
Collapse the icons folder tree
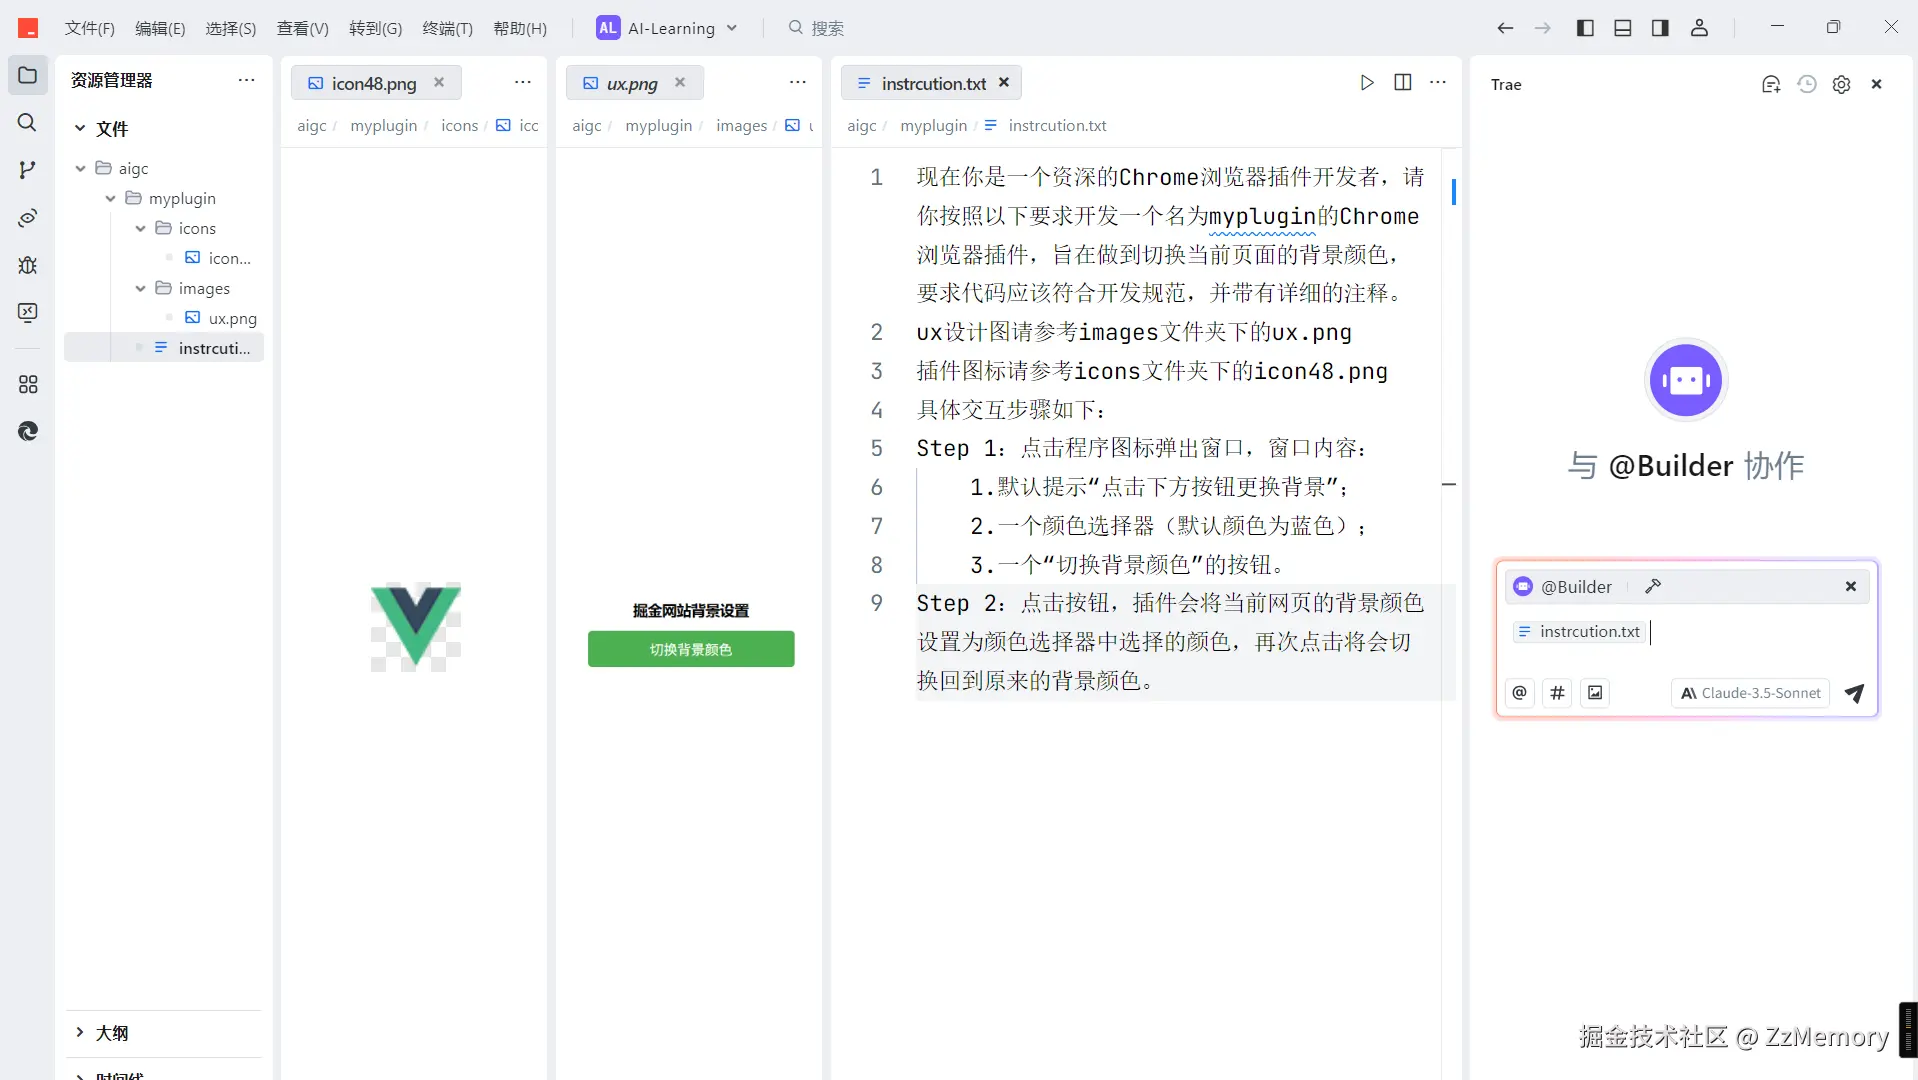pyautogui.click(x=141, y=228)
